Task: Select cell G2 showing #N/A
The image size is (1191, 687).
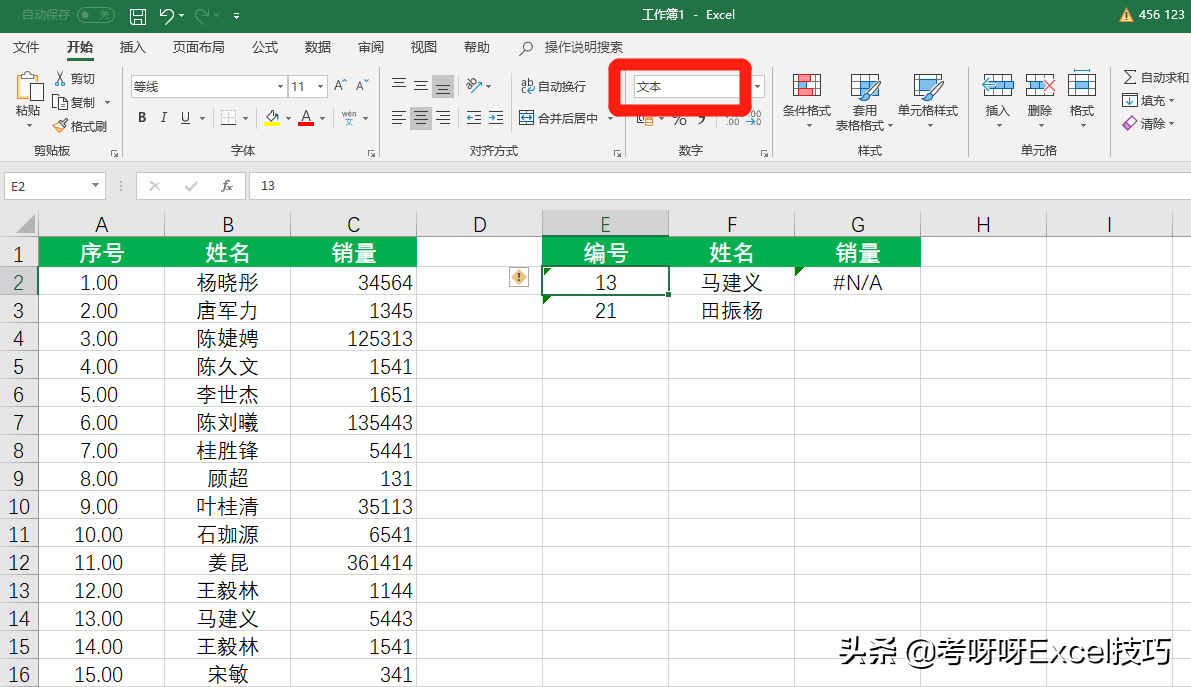Action: click(x=857, y=282)
